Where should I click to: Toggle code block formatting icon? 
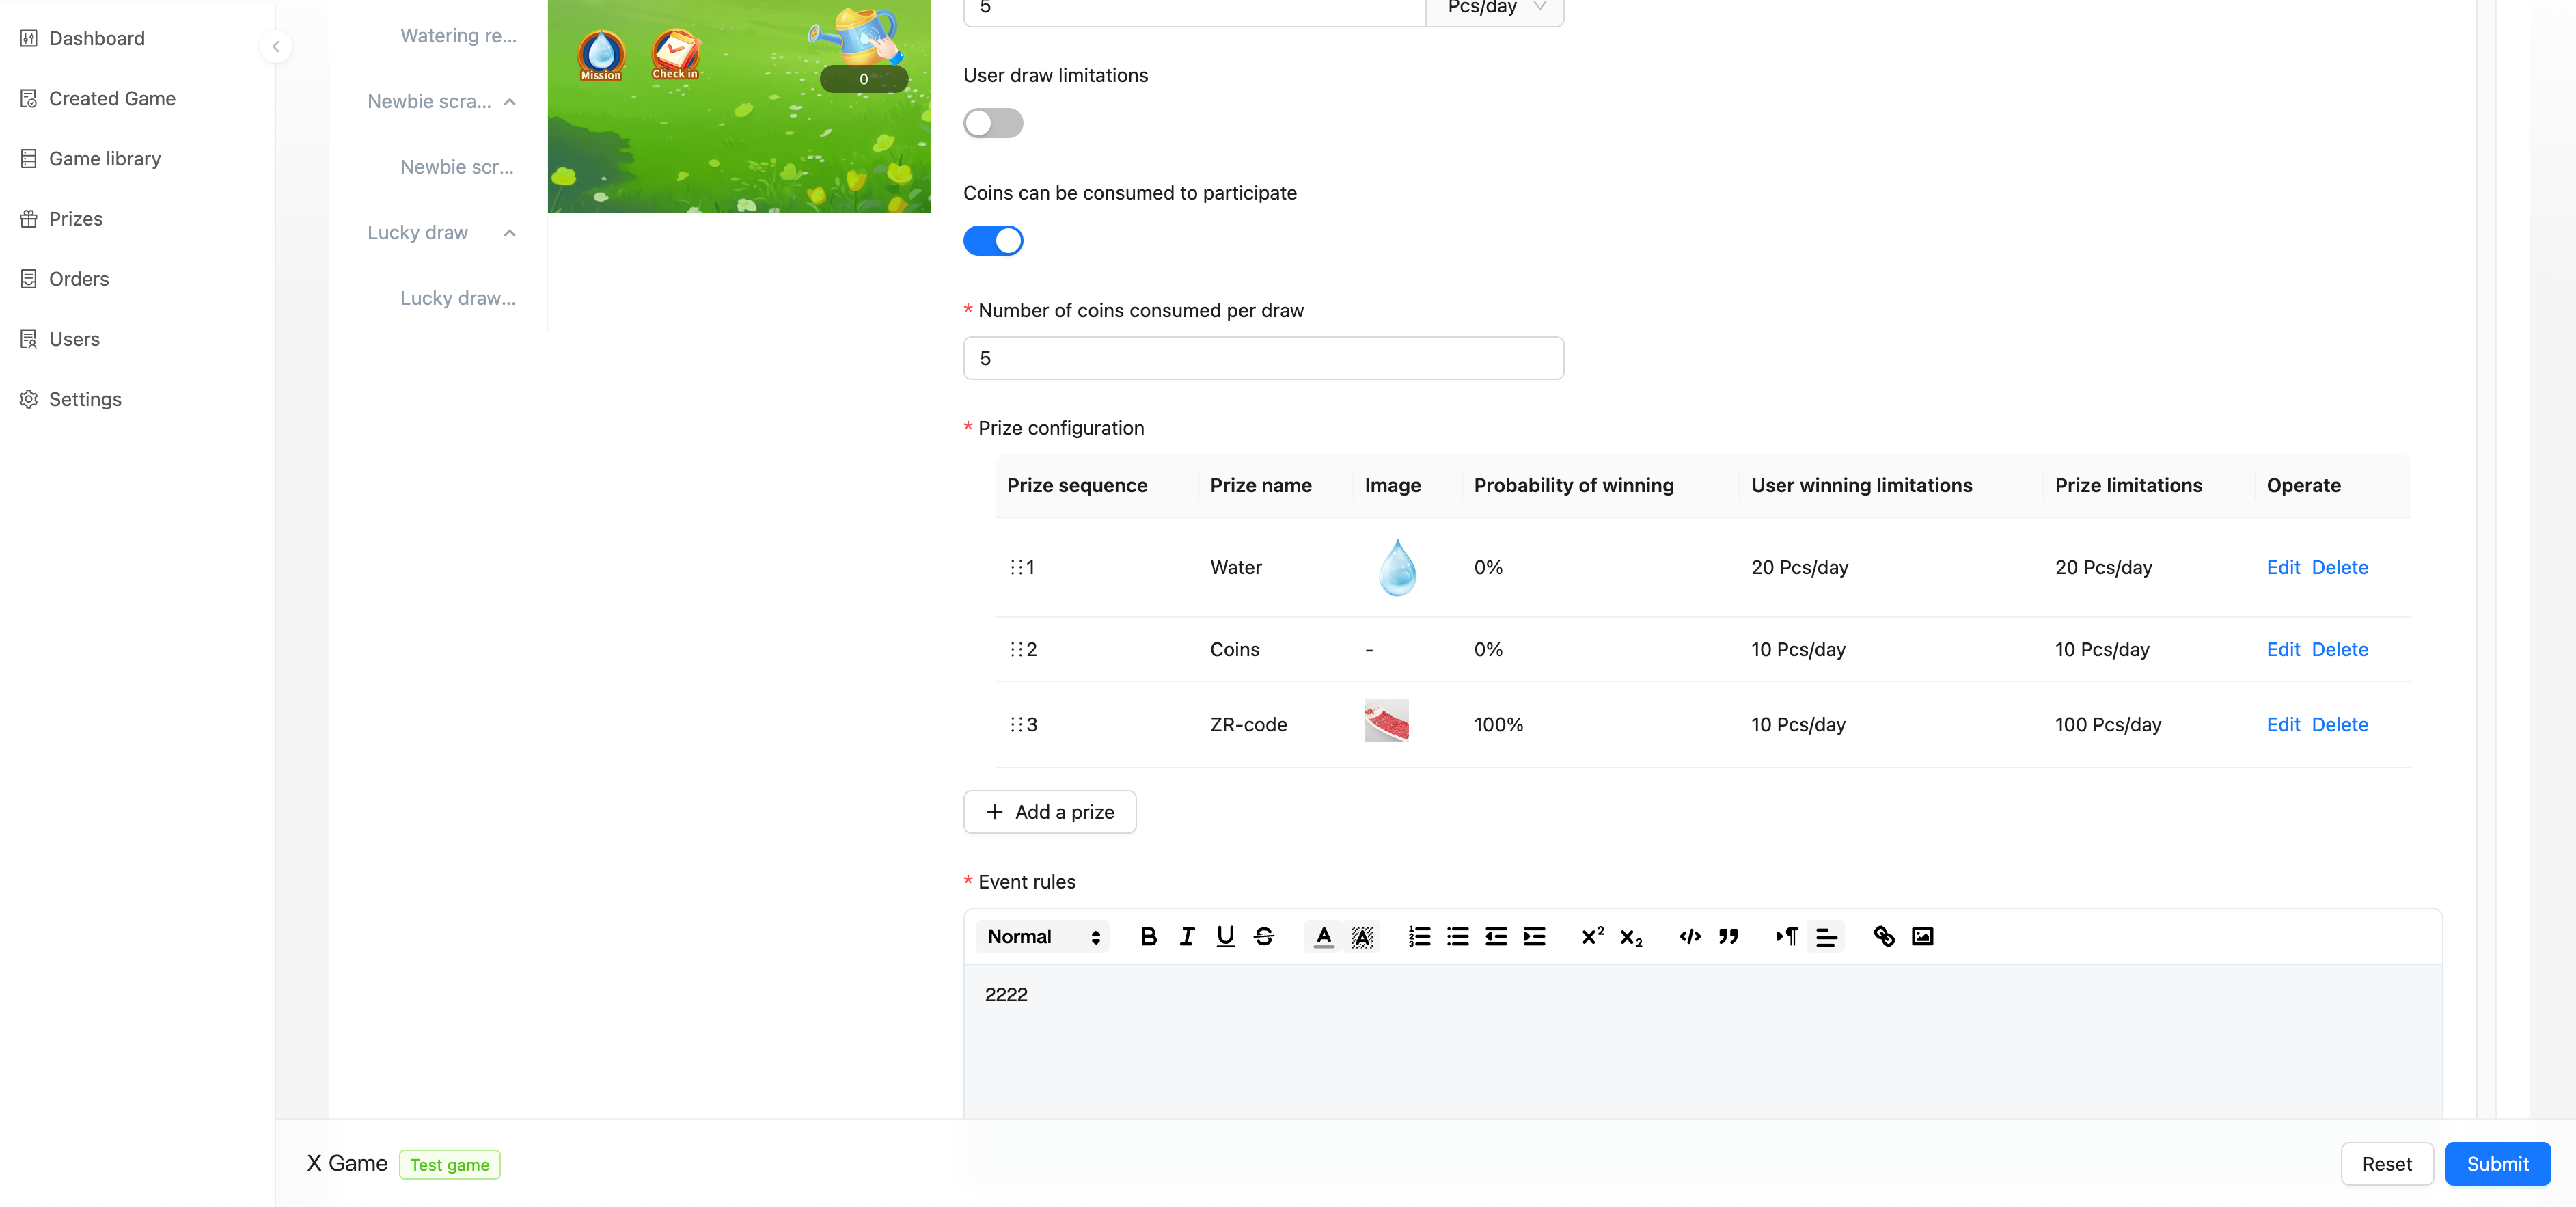(x=1689, y=936)
